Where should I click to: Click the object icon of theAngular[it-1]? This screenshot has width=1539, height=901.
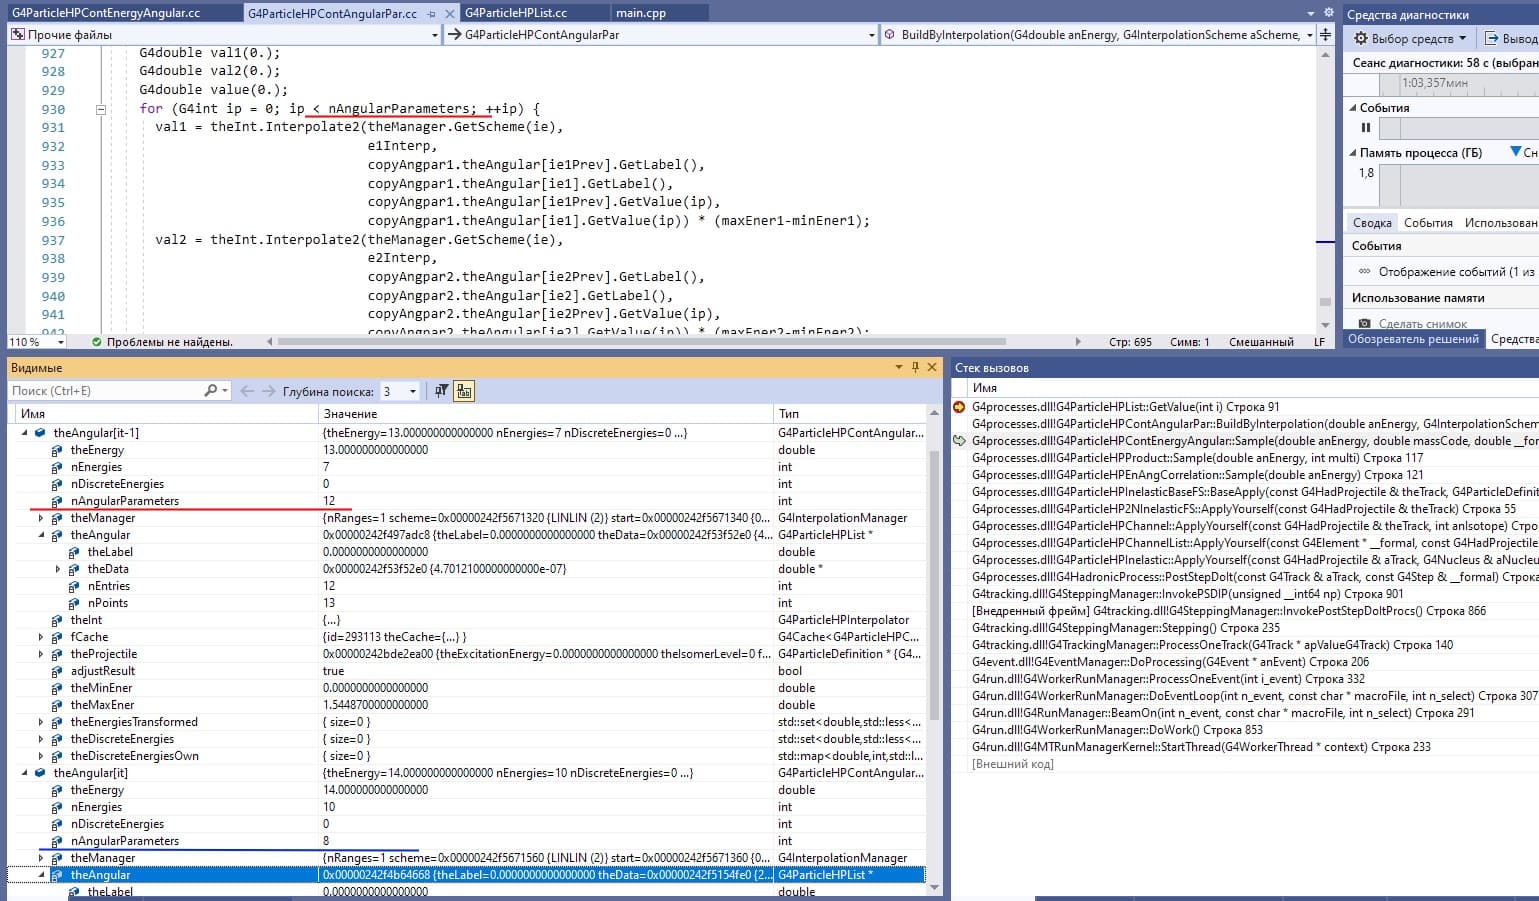[x=40, y=433]
